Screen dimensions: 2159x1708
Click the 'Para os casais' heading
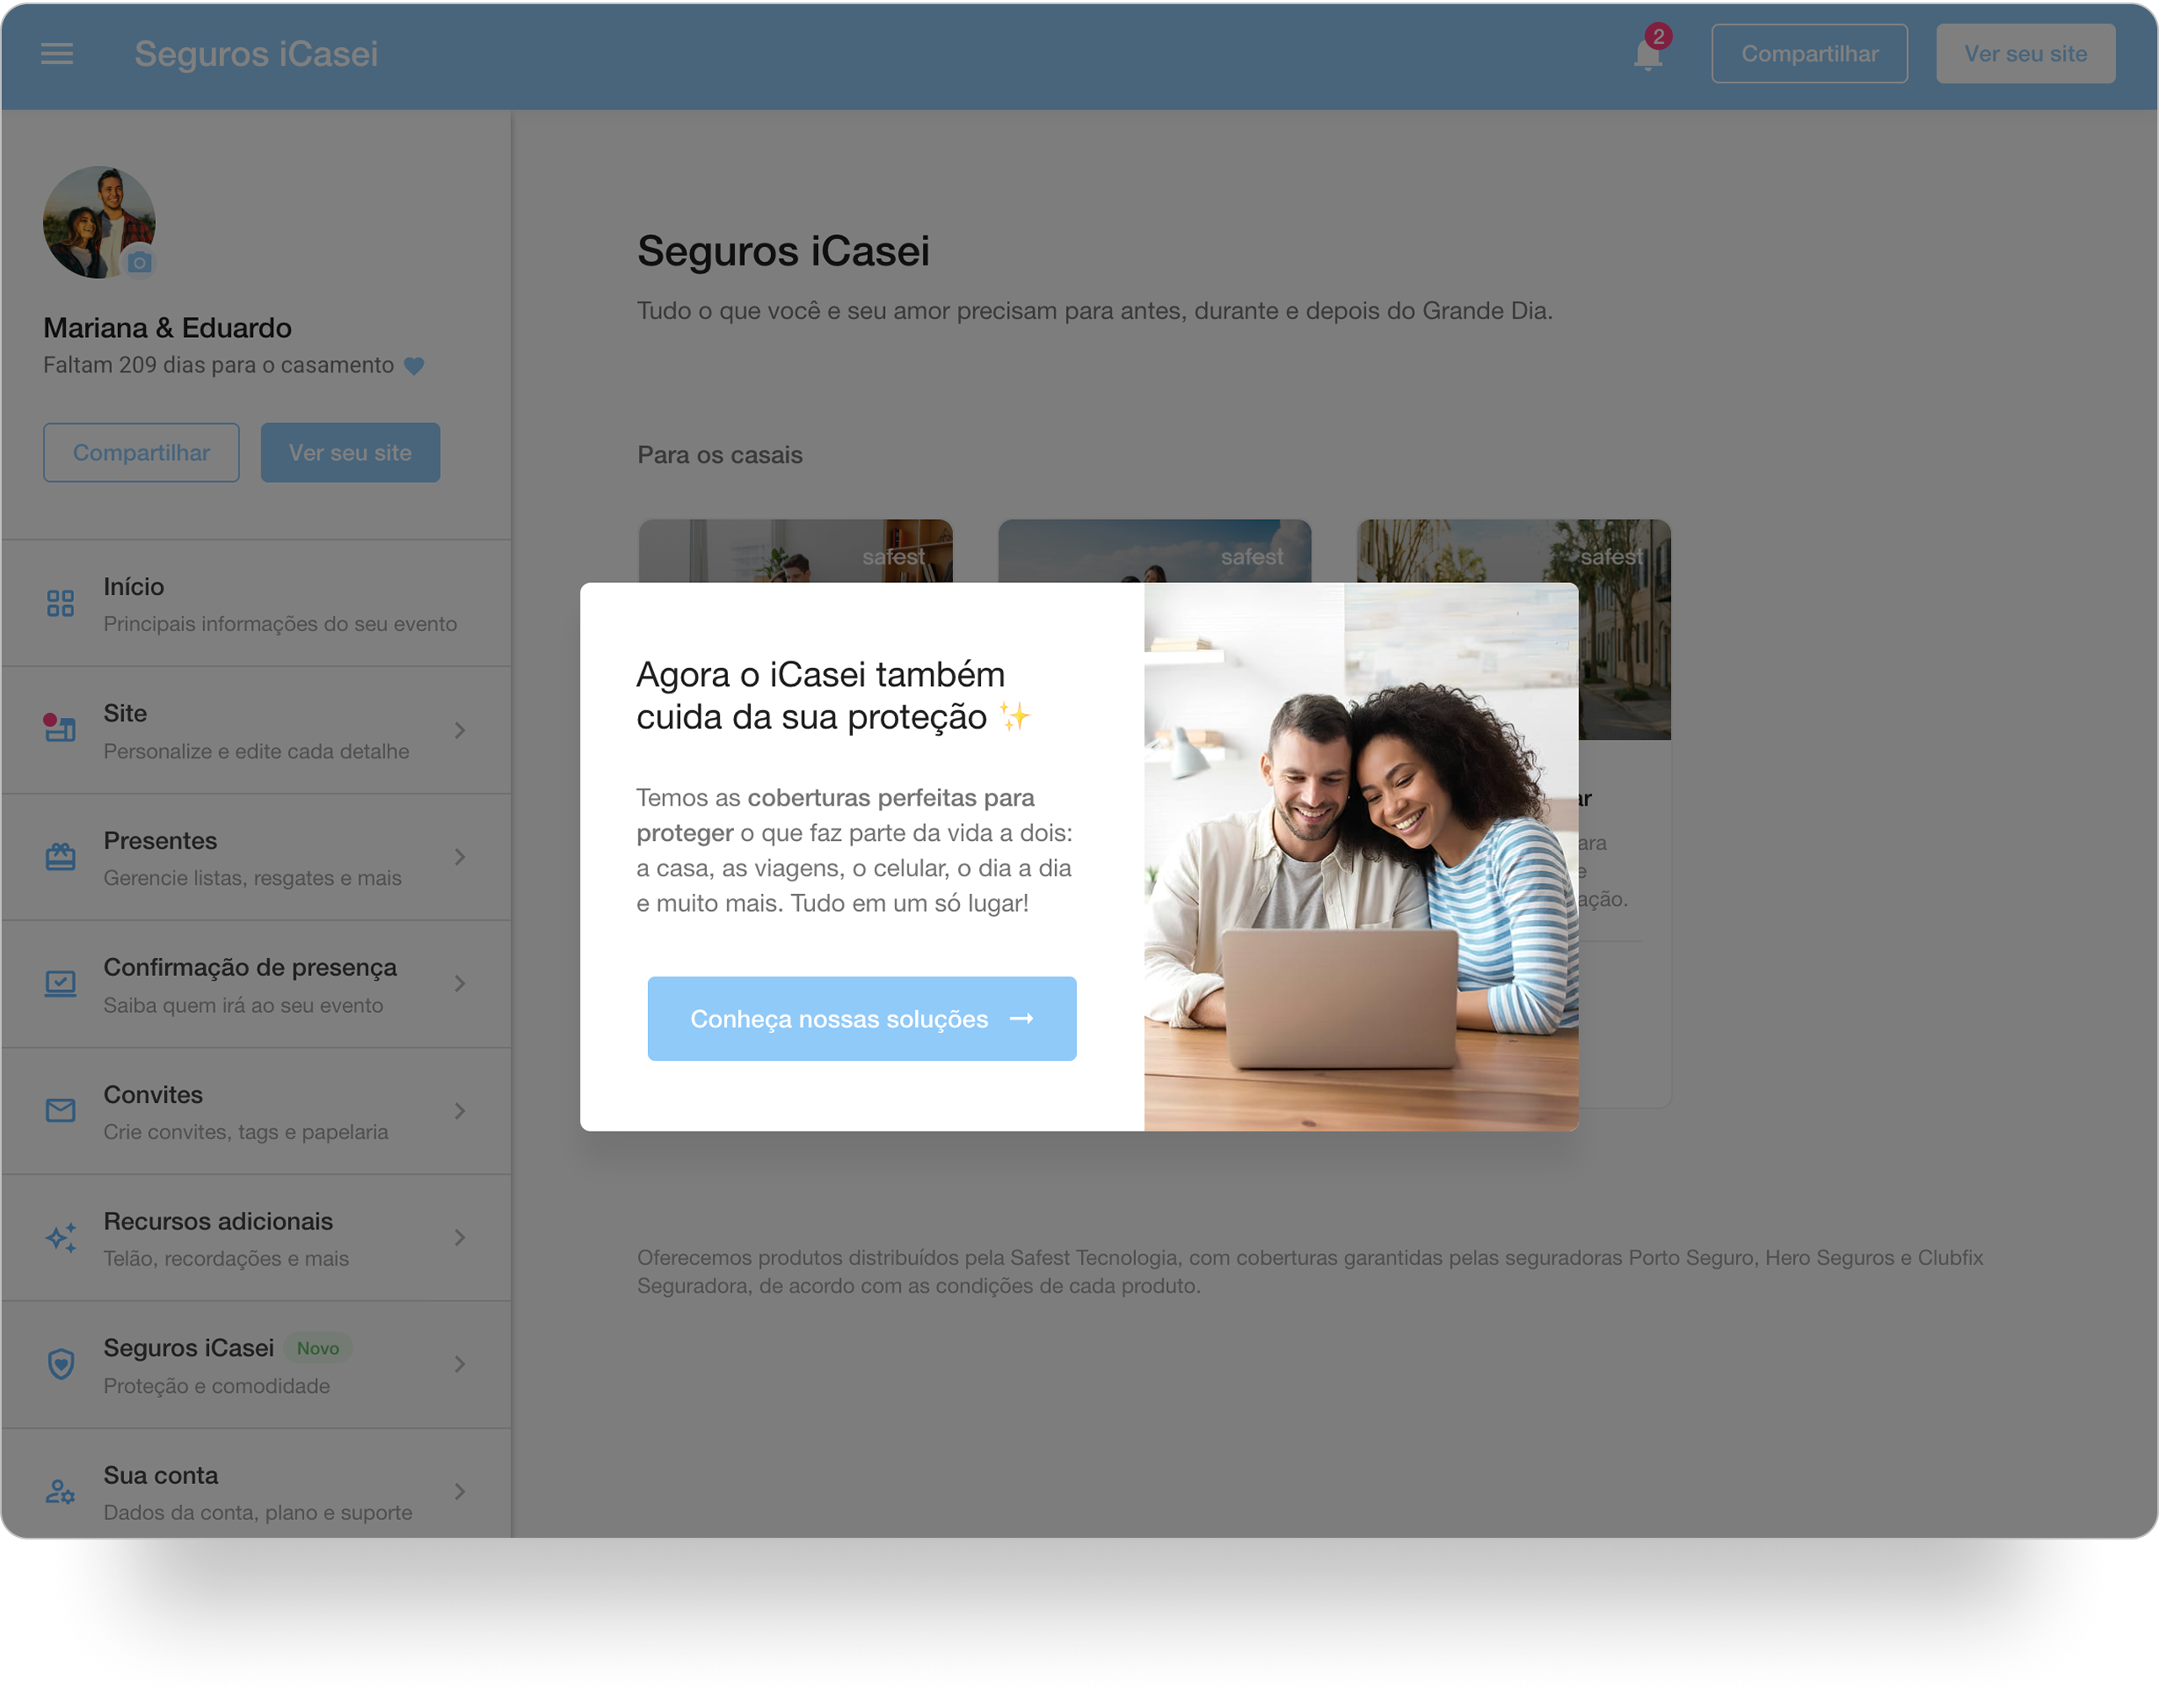tap(720, 455)
